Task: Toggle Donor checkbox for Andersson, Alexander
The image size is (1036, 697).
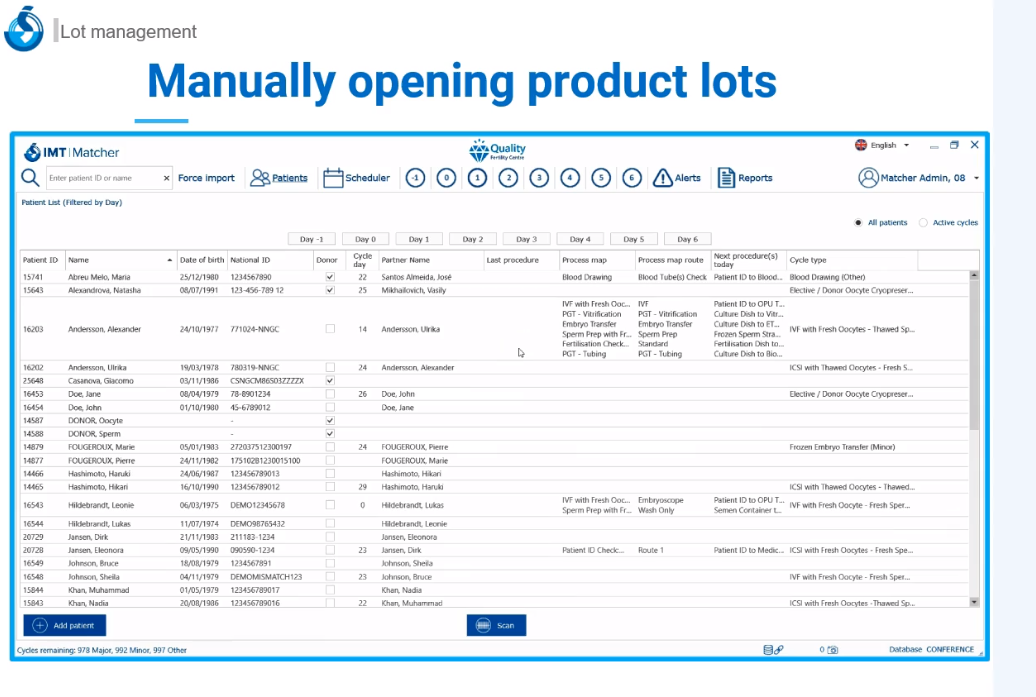Action: coord(330,329)
